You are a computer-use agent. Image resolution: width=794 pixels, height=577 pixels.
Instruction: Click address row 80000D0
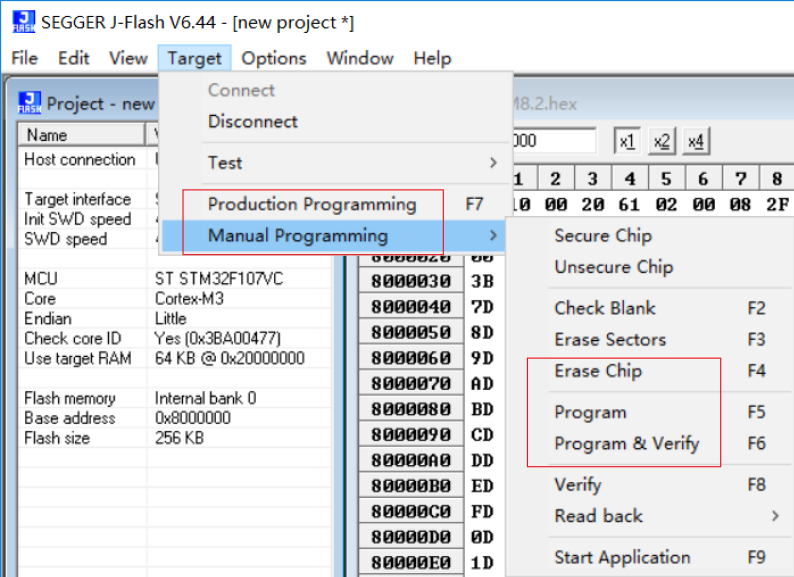click(411, 537)
